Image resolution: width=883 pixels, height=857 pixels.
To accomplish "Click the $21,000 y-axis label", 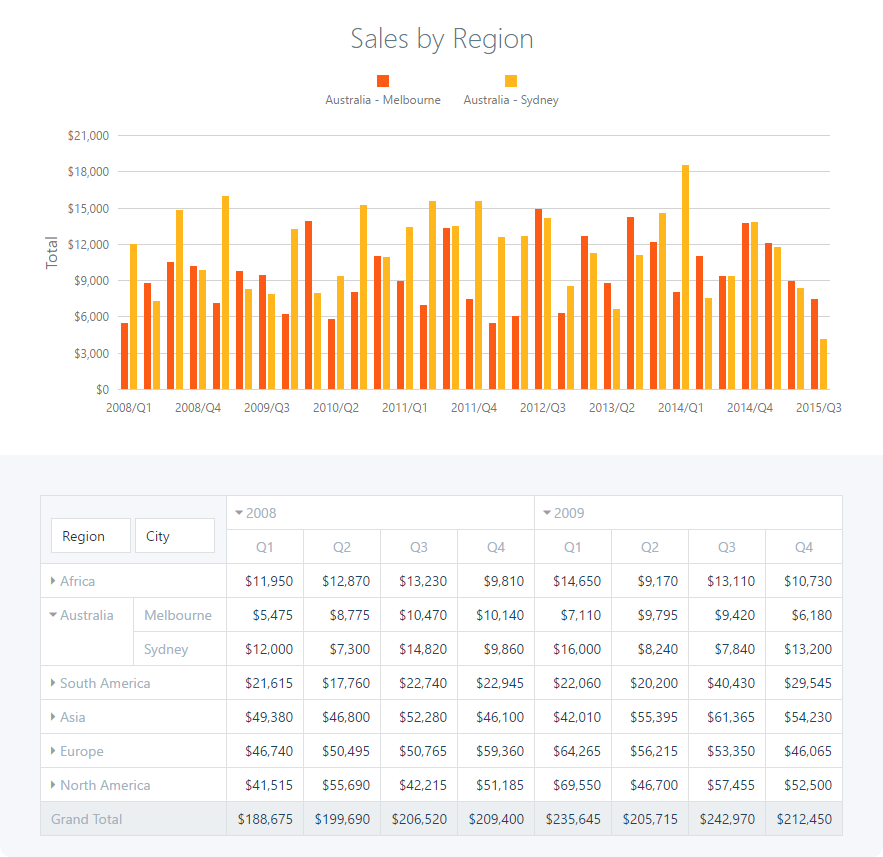I will (88, 136).
